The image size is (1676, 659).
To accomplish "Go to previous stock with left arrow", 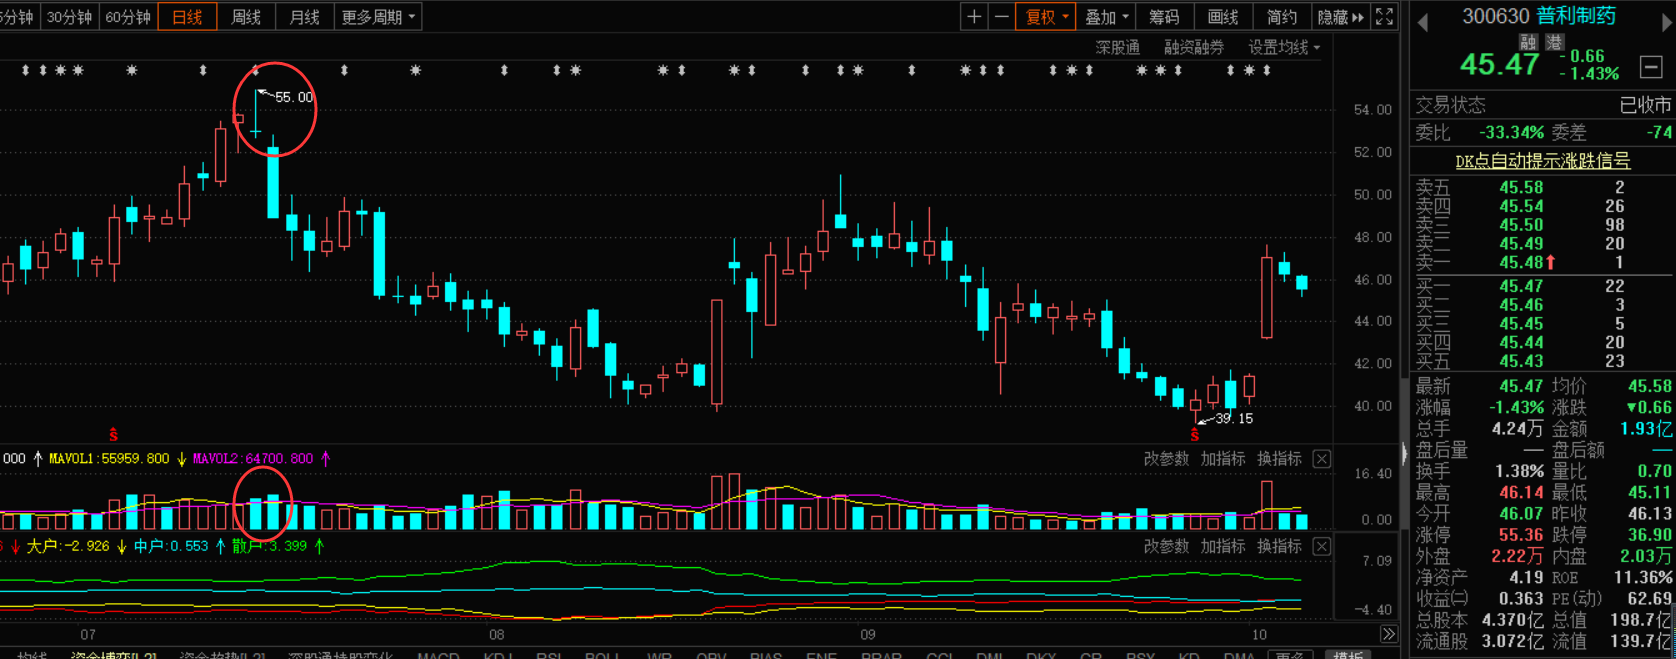I will point(1422,22).
